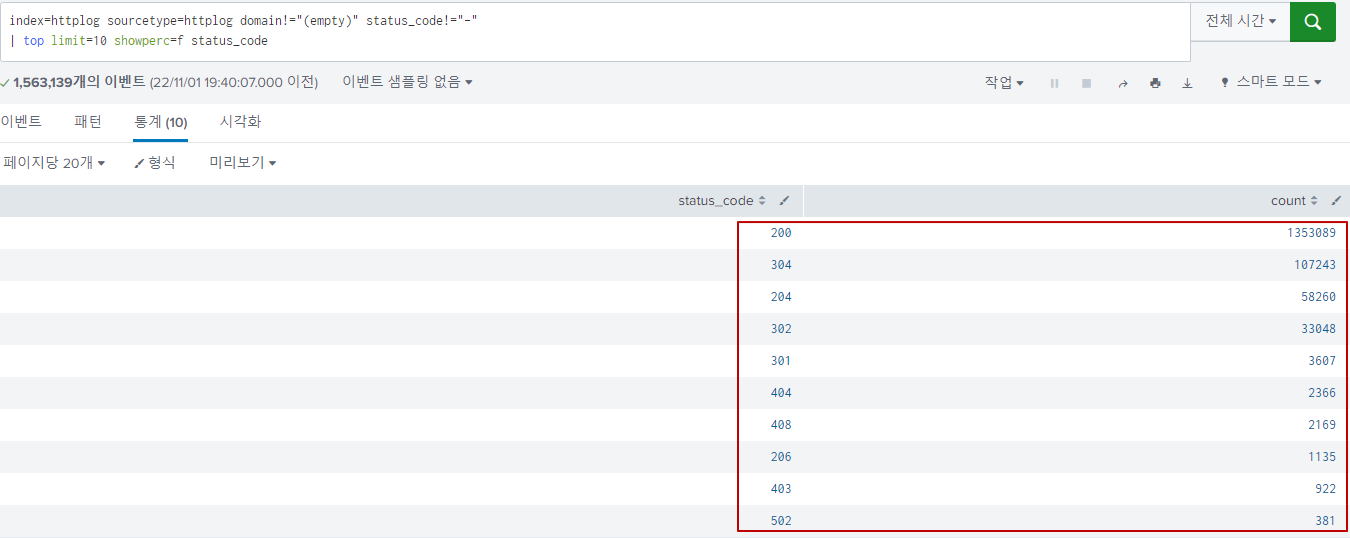The image size is (1350, 538).
Task: Select status_code value 204
Action: coord(781,297)
